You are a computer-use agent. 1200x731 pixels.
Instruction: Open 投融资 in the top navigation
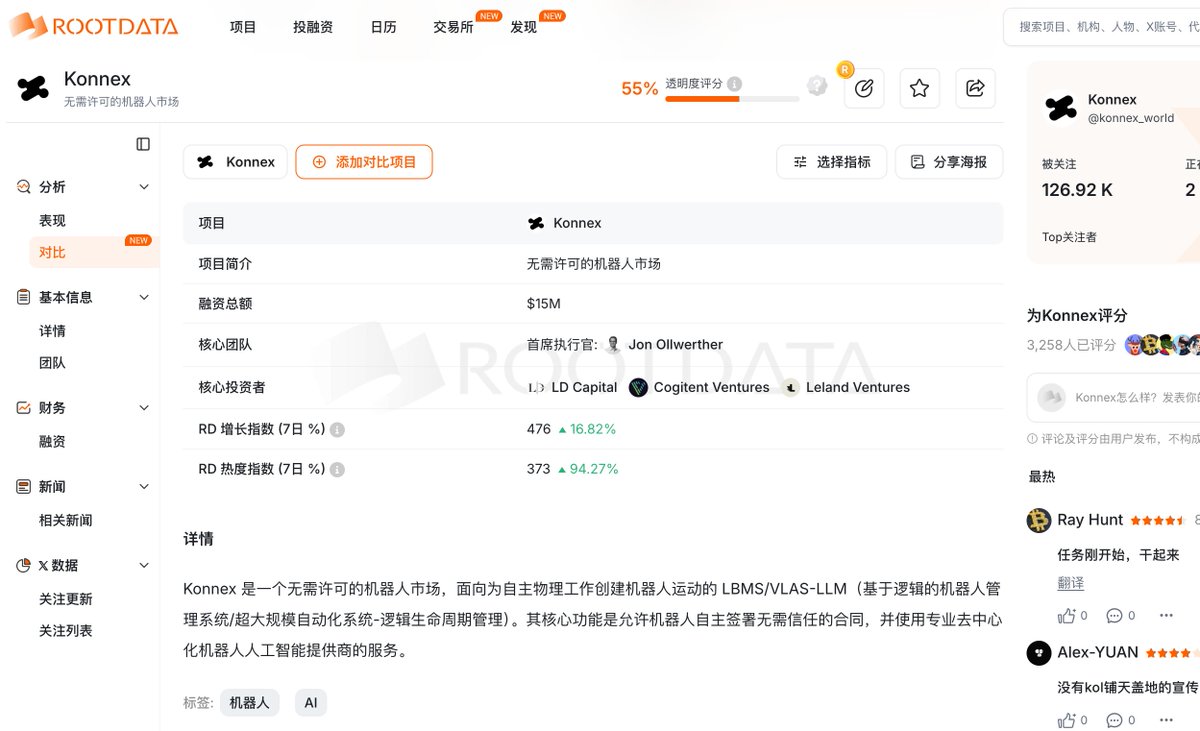coord(313,27)
